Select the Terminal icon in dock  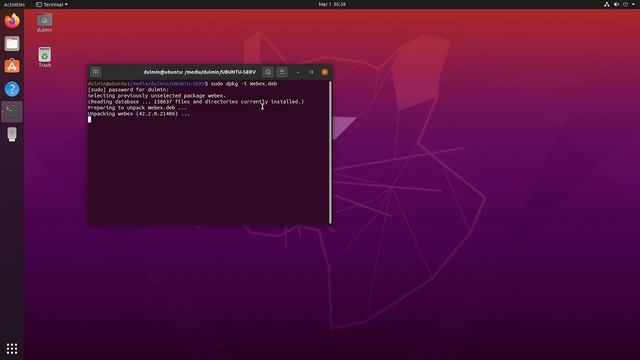tap(12, 111)
